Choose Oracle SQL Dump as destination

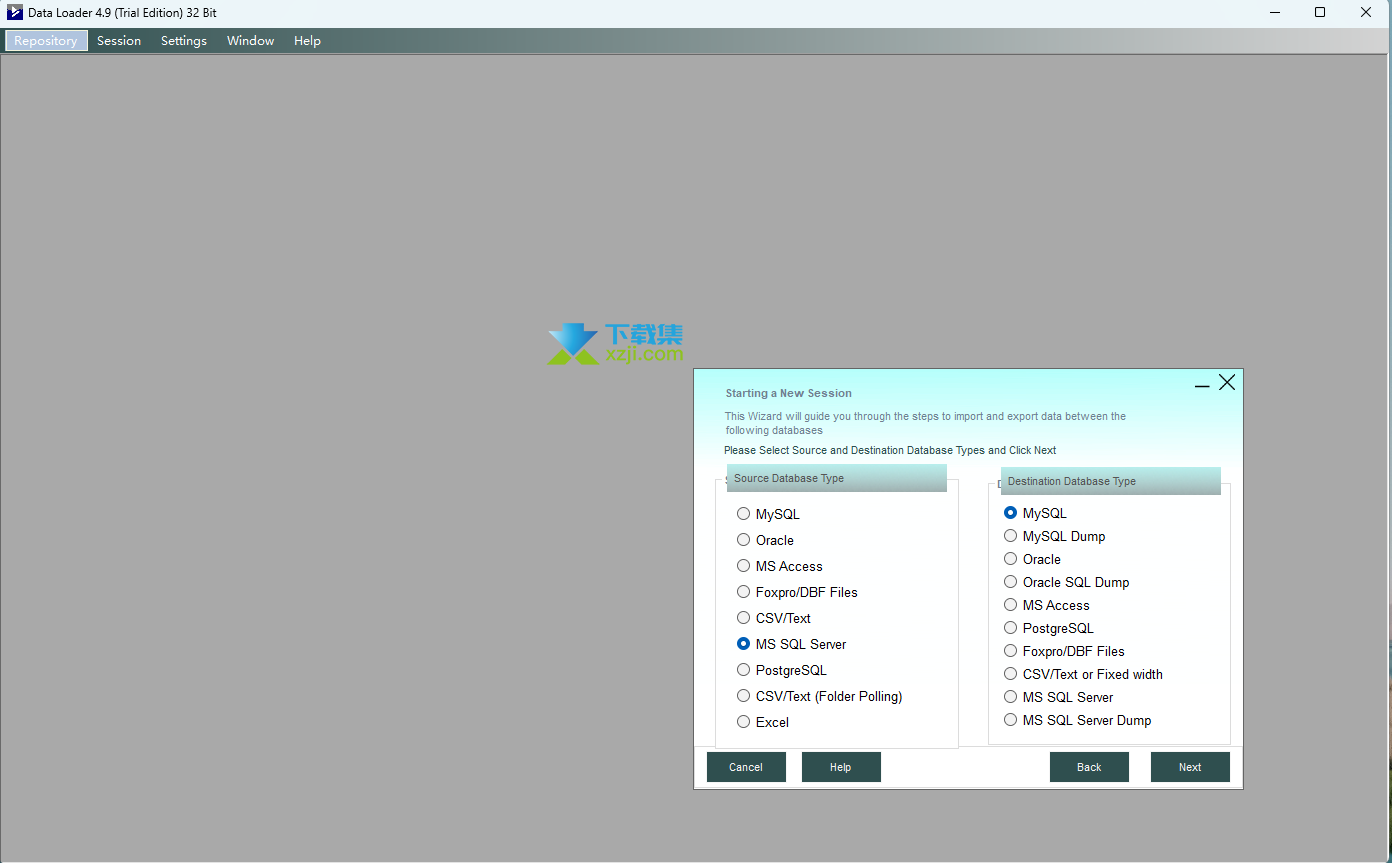(1066, 582)
